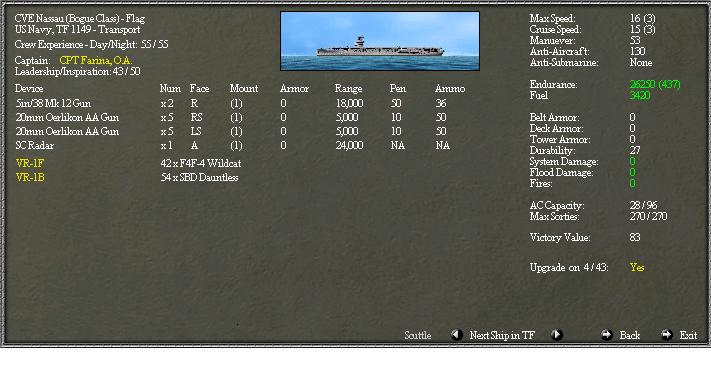Click range 18,000 in gun row
Image resolution: width=711 pixels, height=384 pixels.
[350, 103]
